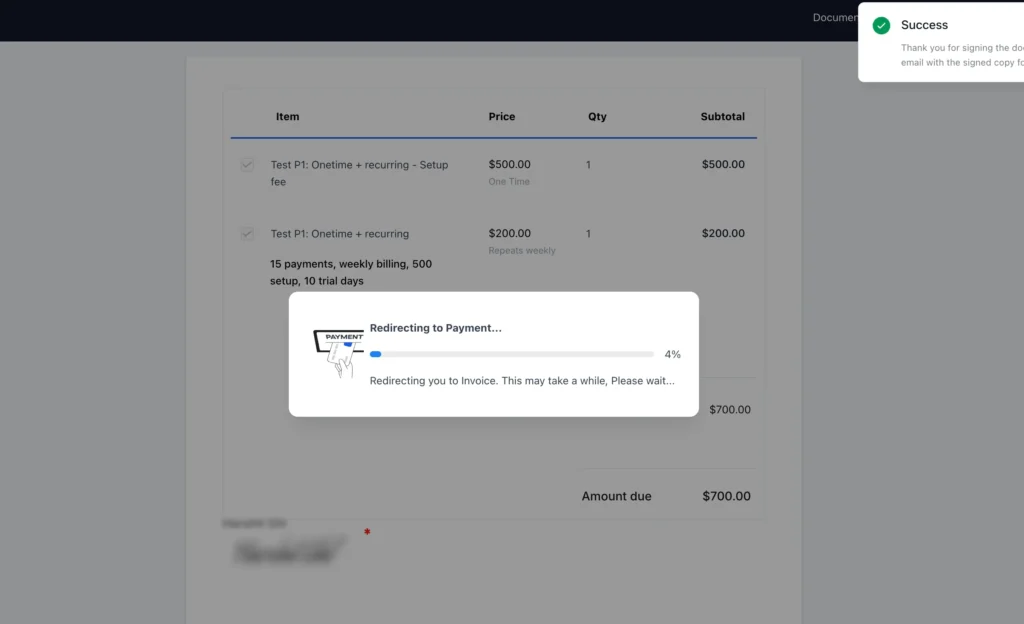Click the green circle in the toast header
Image resolution: width=1024 pixels, height=624 pixels.
pos(880,25)
